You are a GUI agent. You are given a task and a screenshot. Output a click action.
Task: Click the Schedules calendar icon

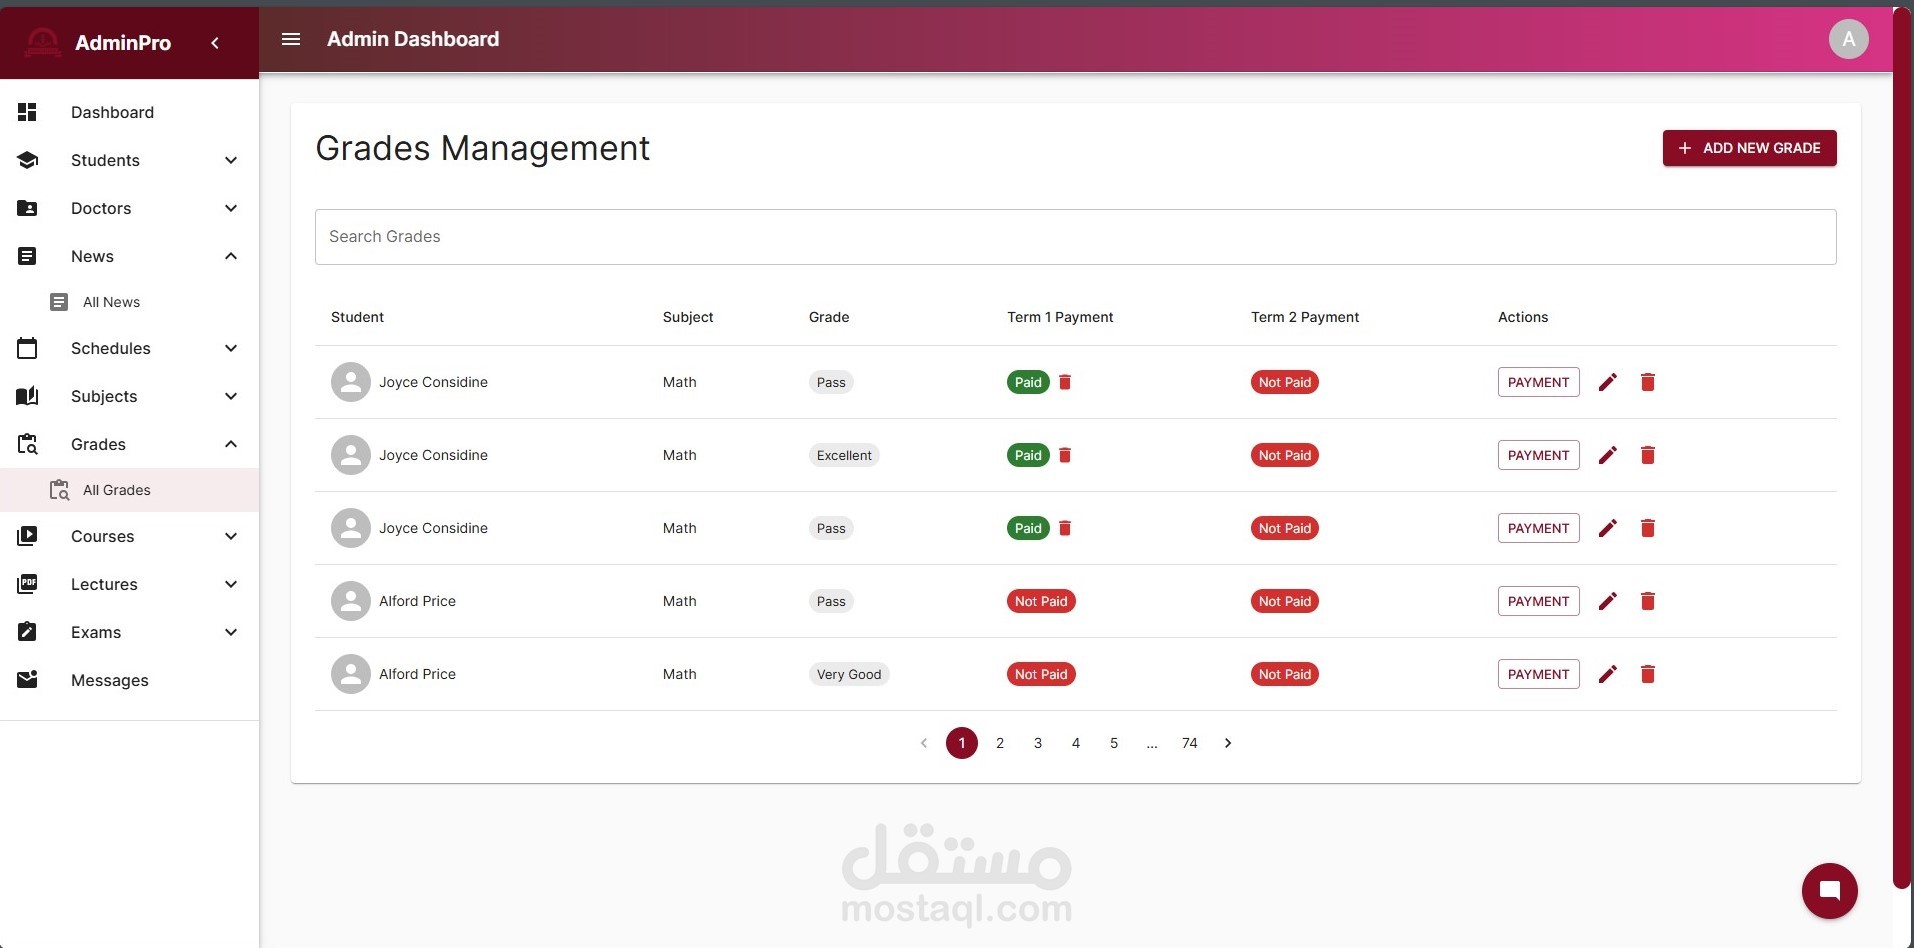(x=27, y=348)
